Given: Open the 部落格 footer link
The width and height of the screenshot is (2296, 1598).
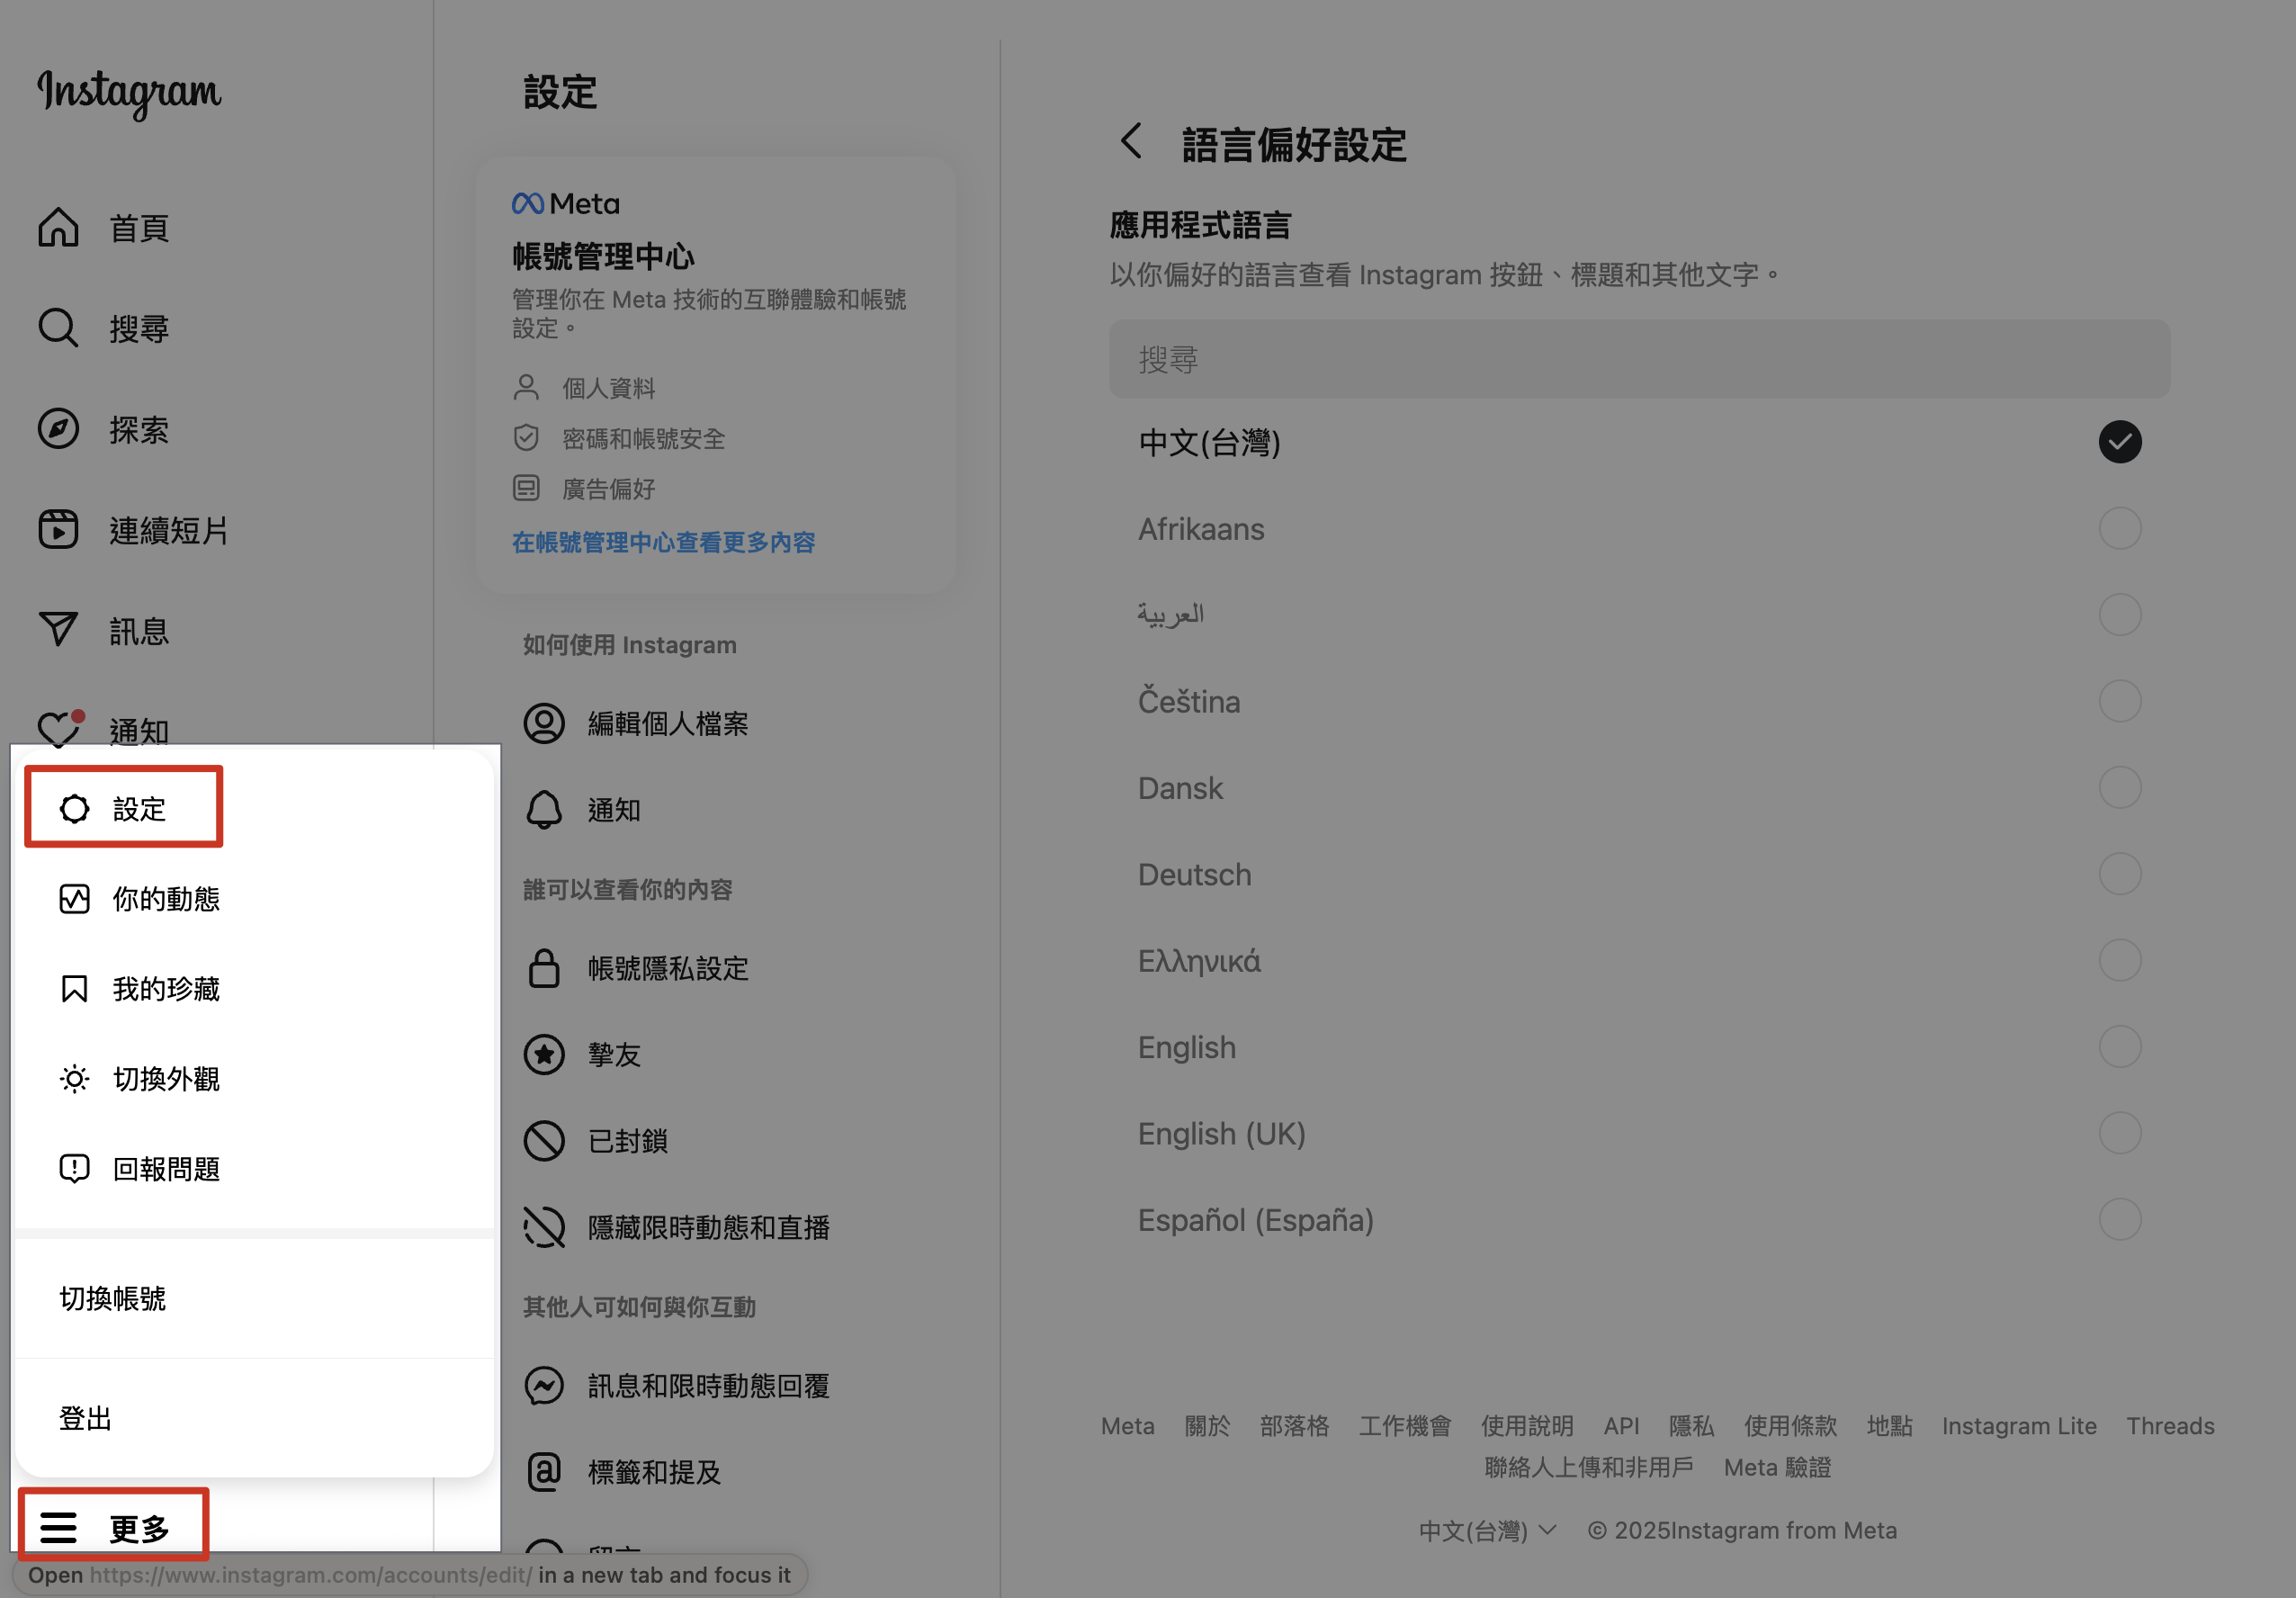Looking at the screenshot, I should 1294,1426.
